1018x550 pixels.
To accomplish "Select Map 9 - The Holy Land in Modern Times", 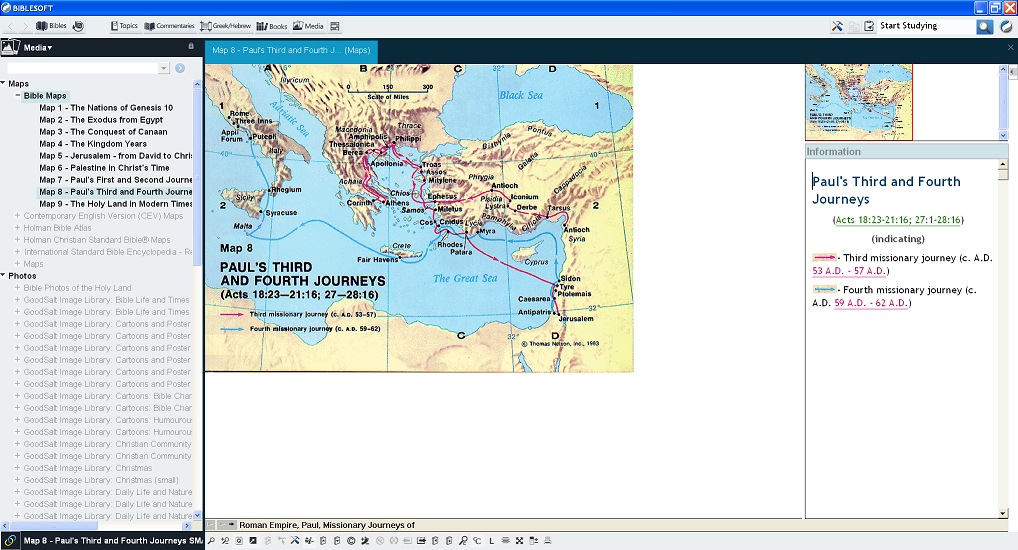I will tap(116, 204).
